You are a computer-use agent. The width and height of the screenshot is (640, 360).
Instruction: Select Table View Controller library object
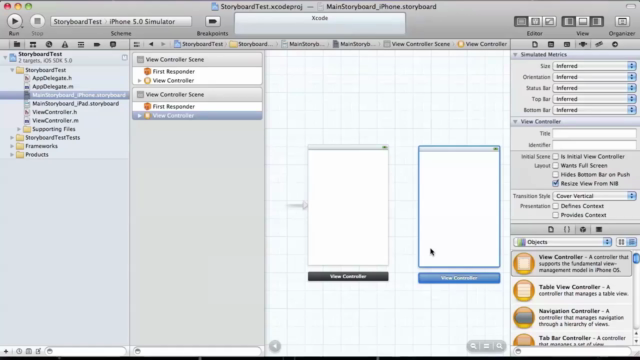pyautogui.click(x=572, y=291)
